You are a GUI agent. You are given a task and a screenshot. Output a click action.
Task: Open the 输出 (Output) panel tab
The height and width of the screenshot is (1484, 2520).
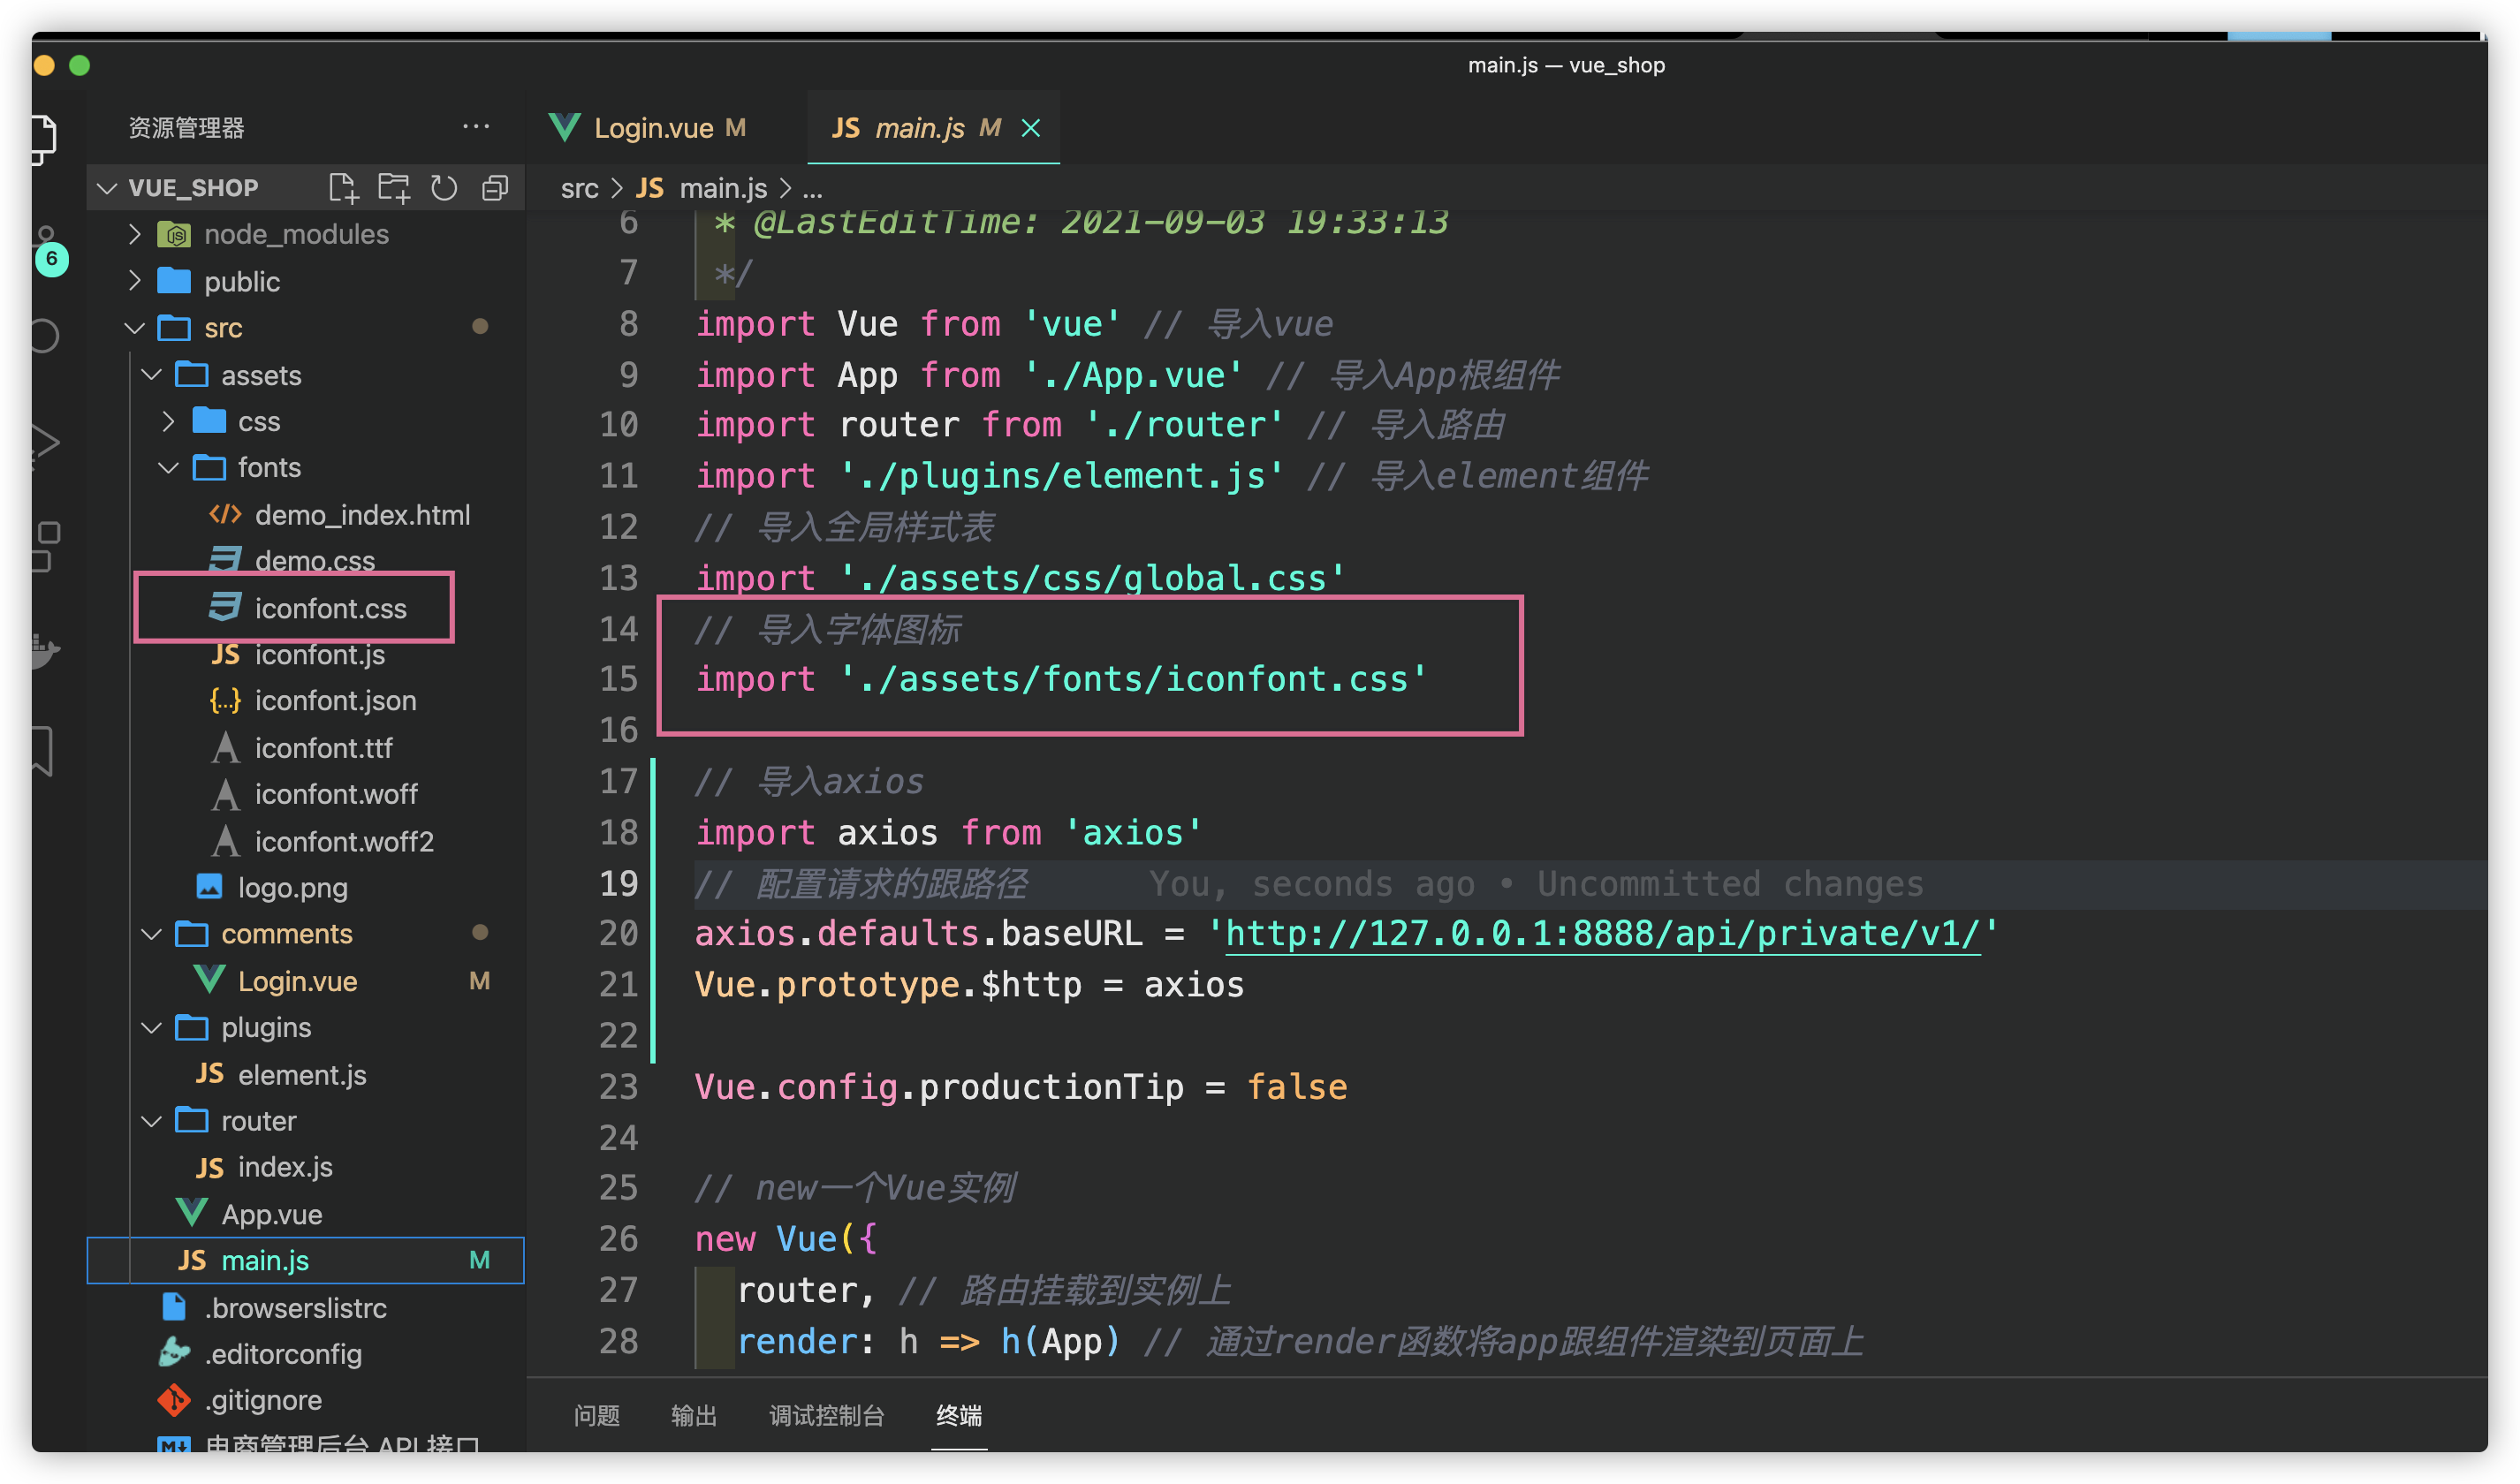(694, 1415)
